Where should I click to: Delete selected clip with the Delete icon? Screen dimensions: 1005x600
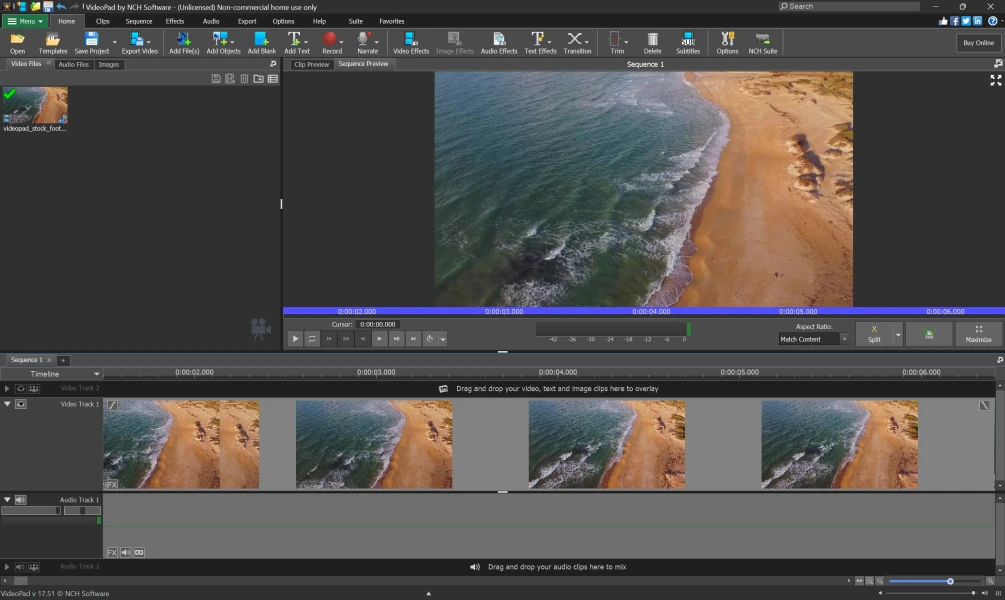pos(652,42)
